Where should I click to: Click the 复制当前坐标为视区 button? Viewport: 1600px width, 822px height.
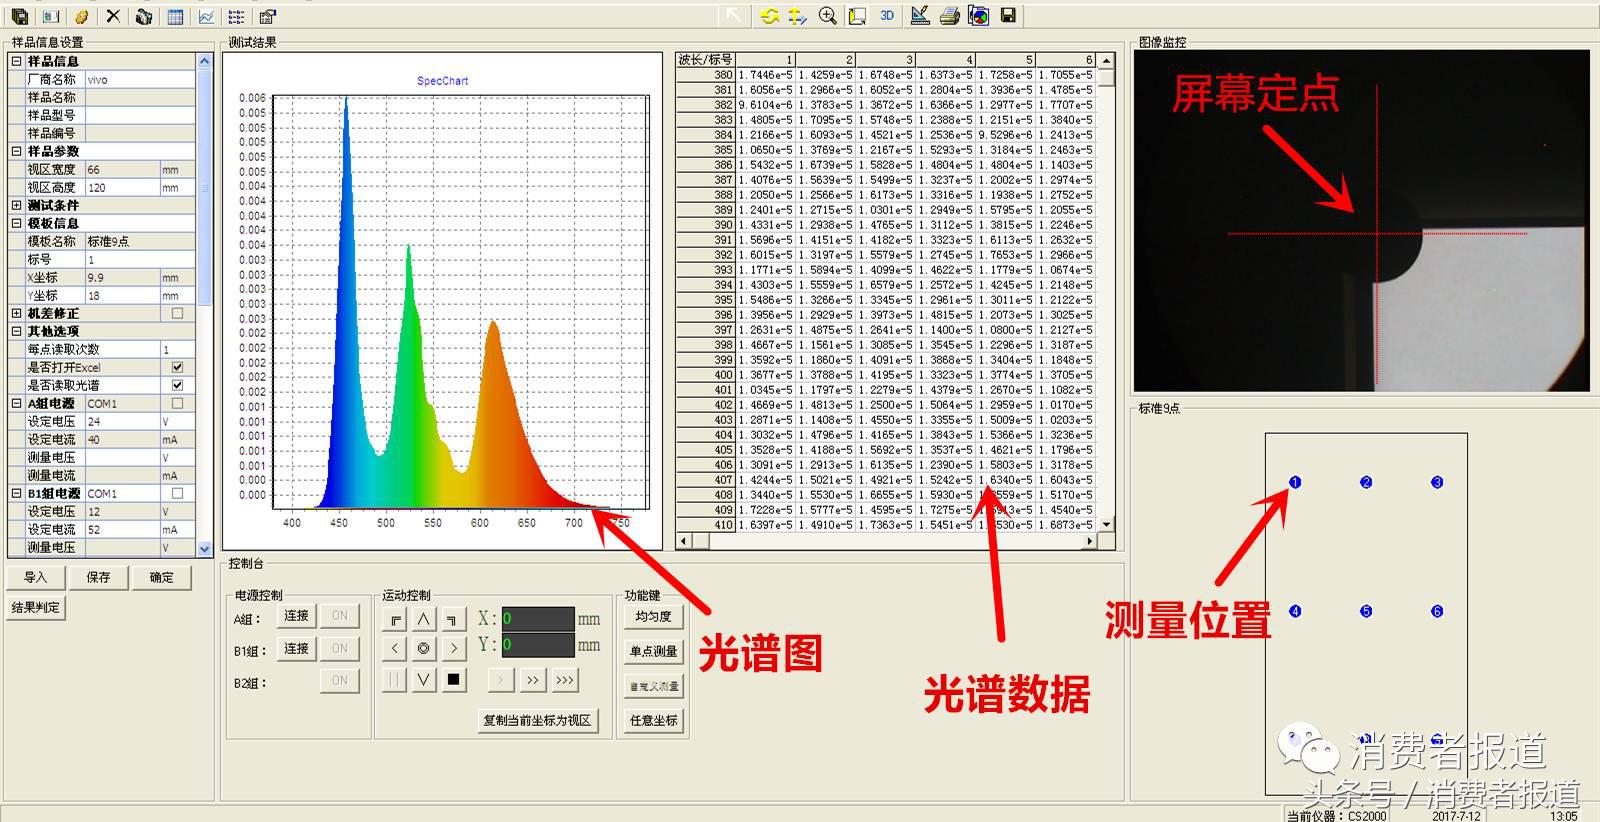point(537,720)
